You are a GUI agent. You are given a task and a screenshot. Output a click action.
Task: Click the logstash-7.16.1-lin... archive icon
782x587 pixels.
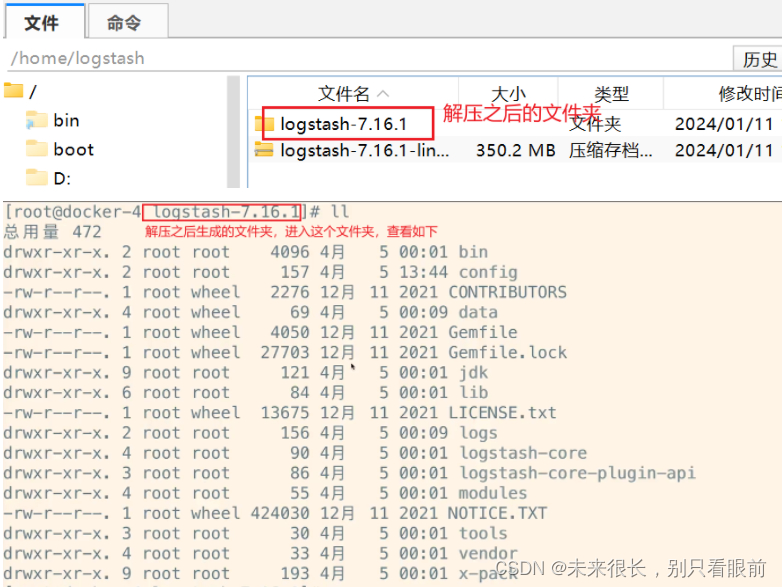coord(264,150)
